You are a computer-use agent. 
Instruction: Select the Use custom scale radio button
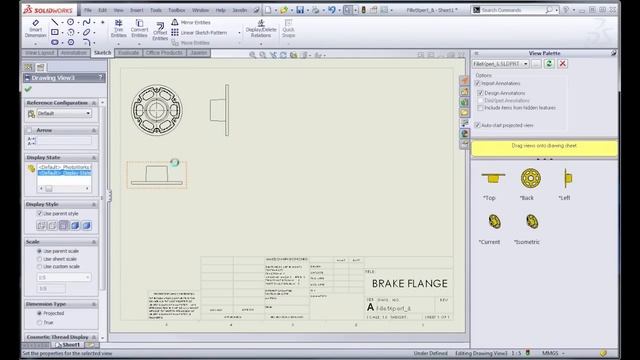coord(40,267)
